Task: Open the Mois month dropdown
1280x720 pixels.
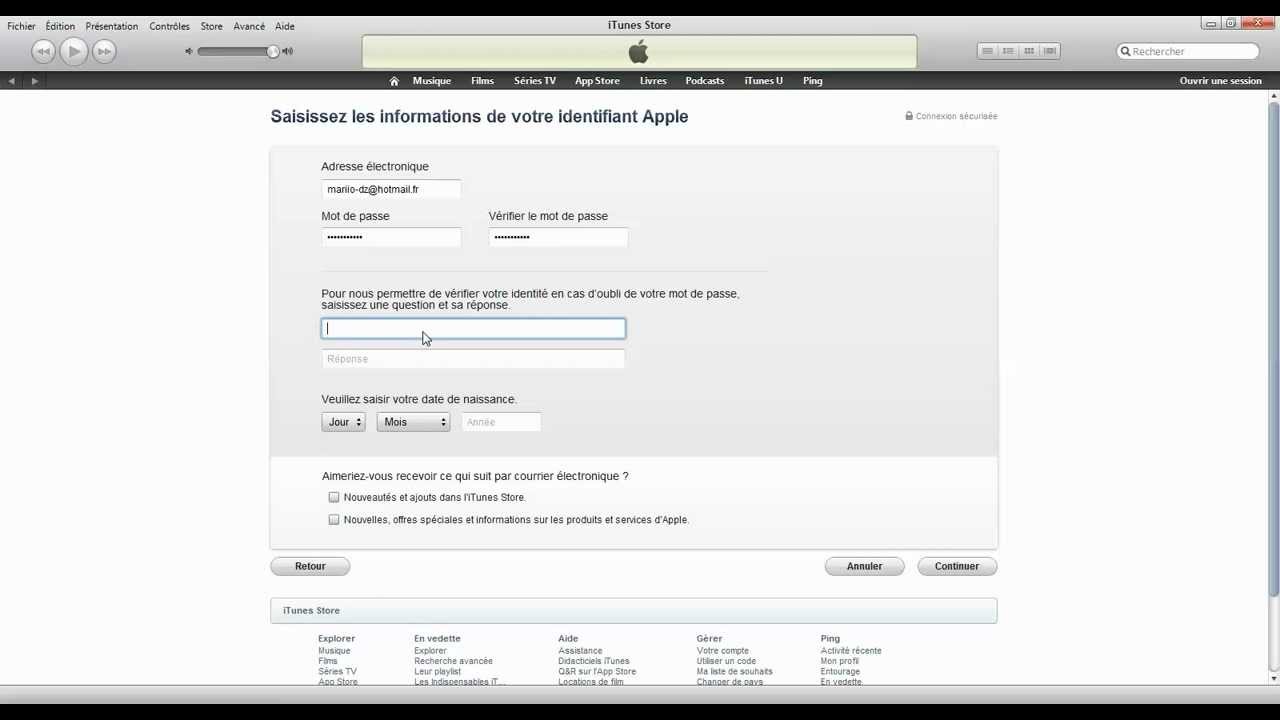Action: tap(414, 422)
